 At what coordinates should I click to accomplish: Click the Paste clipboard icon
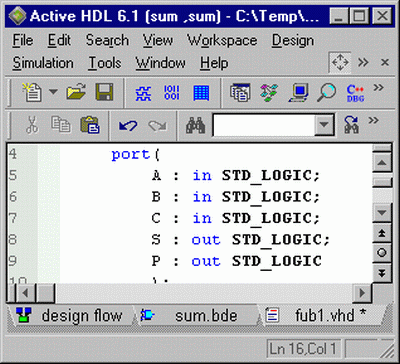pyautogui.click(x=90, y=125)
